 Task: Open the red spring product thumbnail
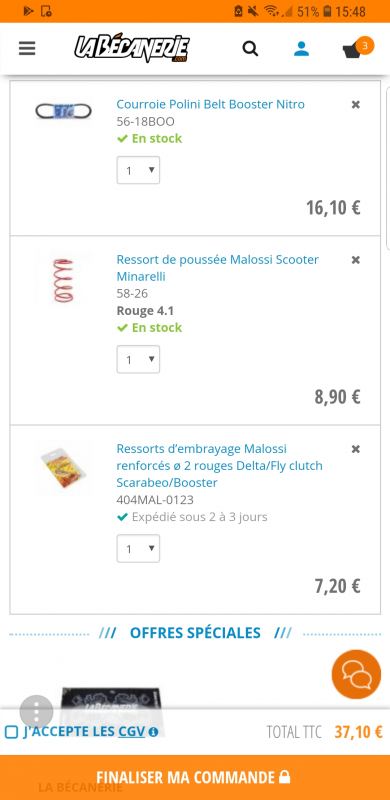pos(63,280)
